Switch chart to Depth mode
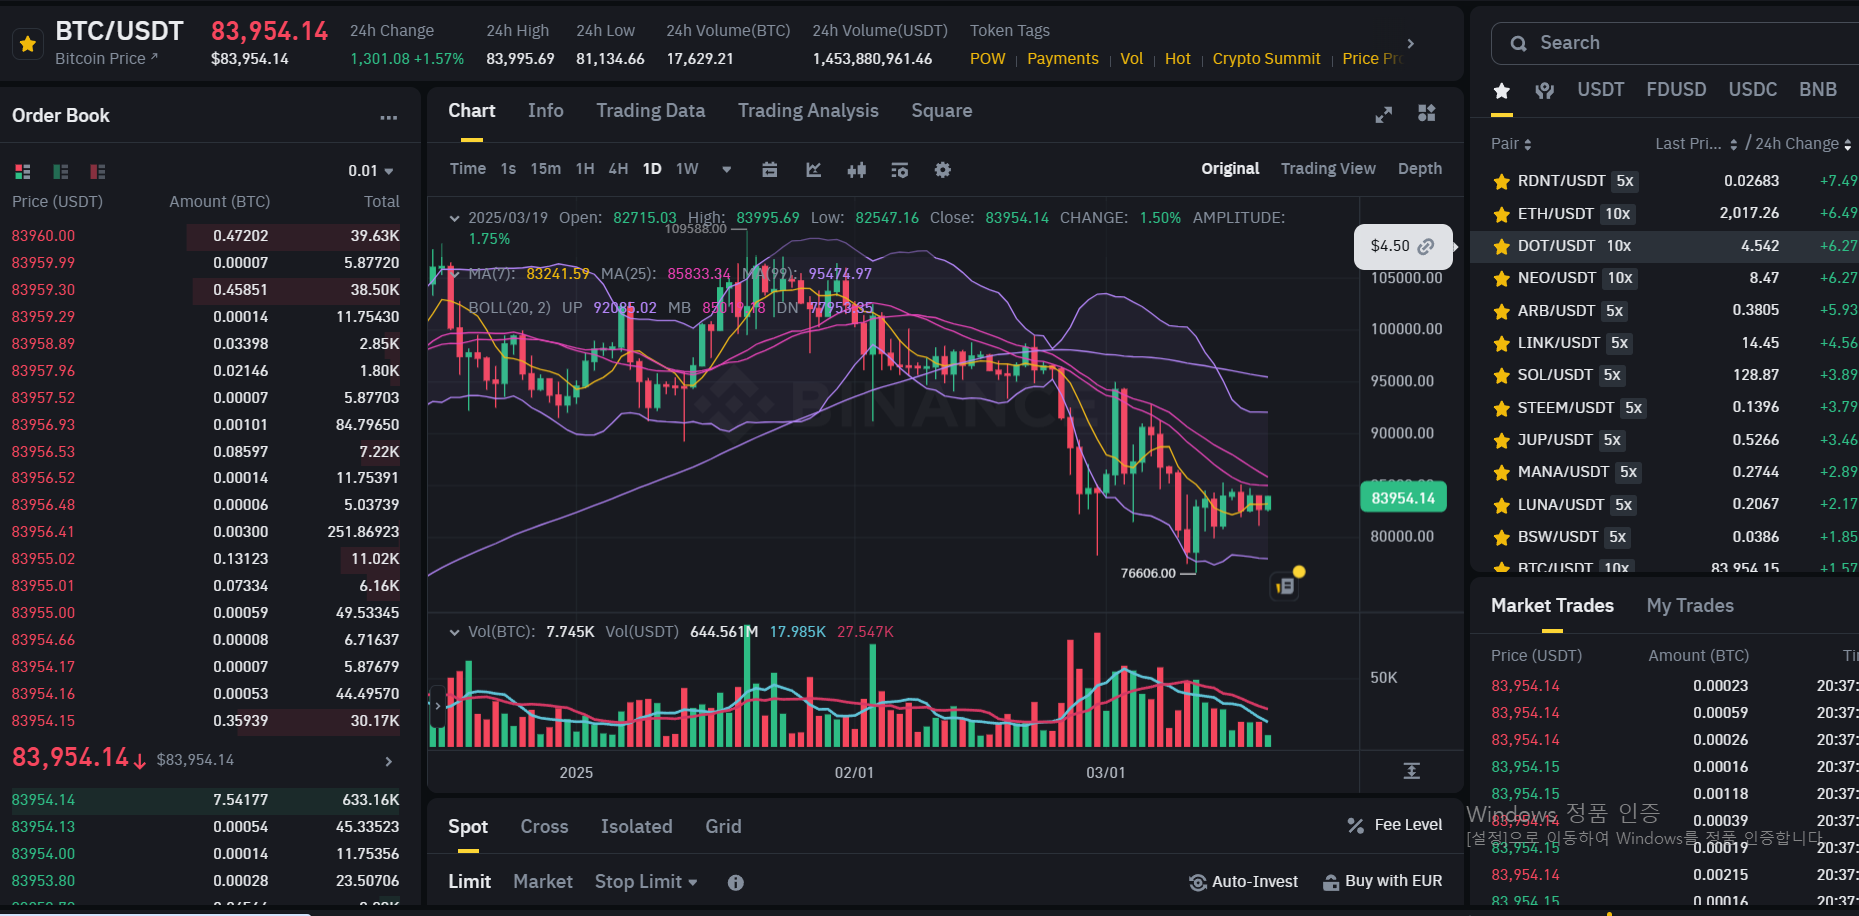The width and height of the screenshot is (1859, 916). click(x=1420, y=169)
